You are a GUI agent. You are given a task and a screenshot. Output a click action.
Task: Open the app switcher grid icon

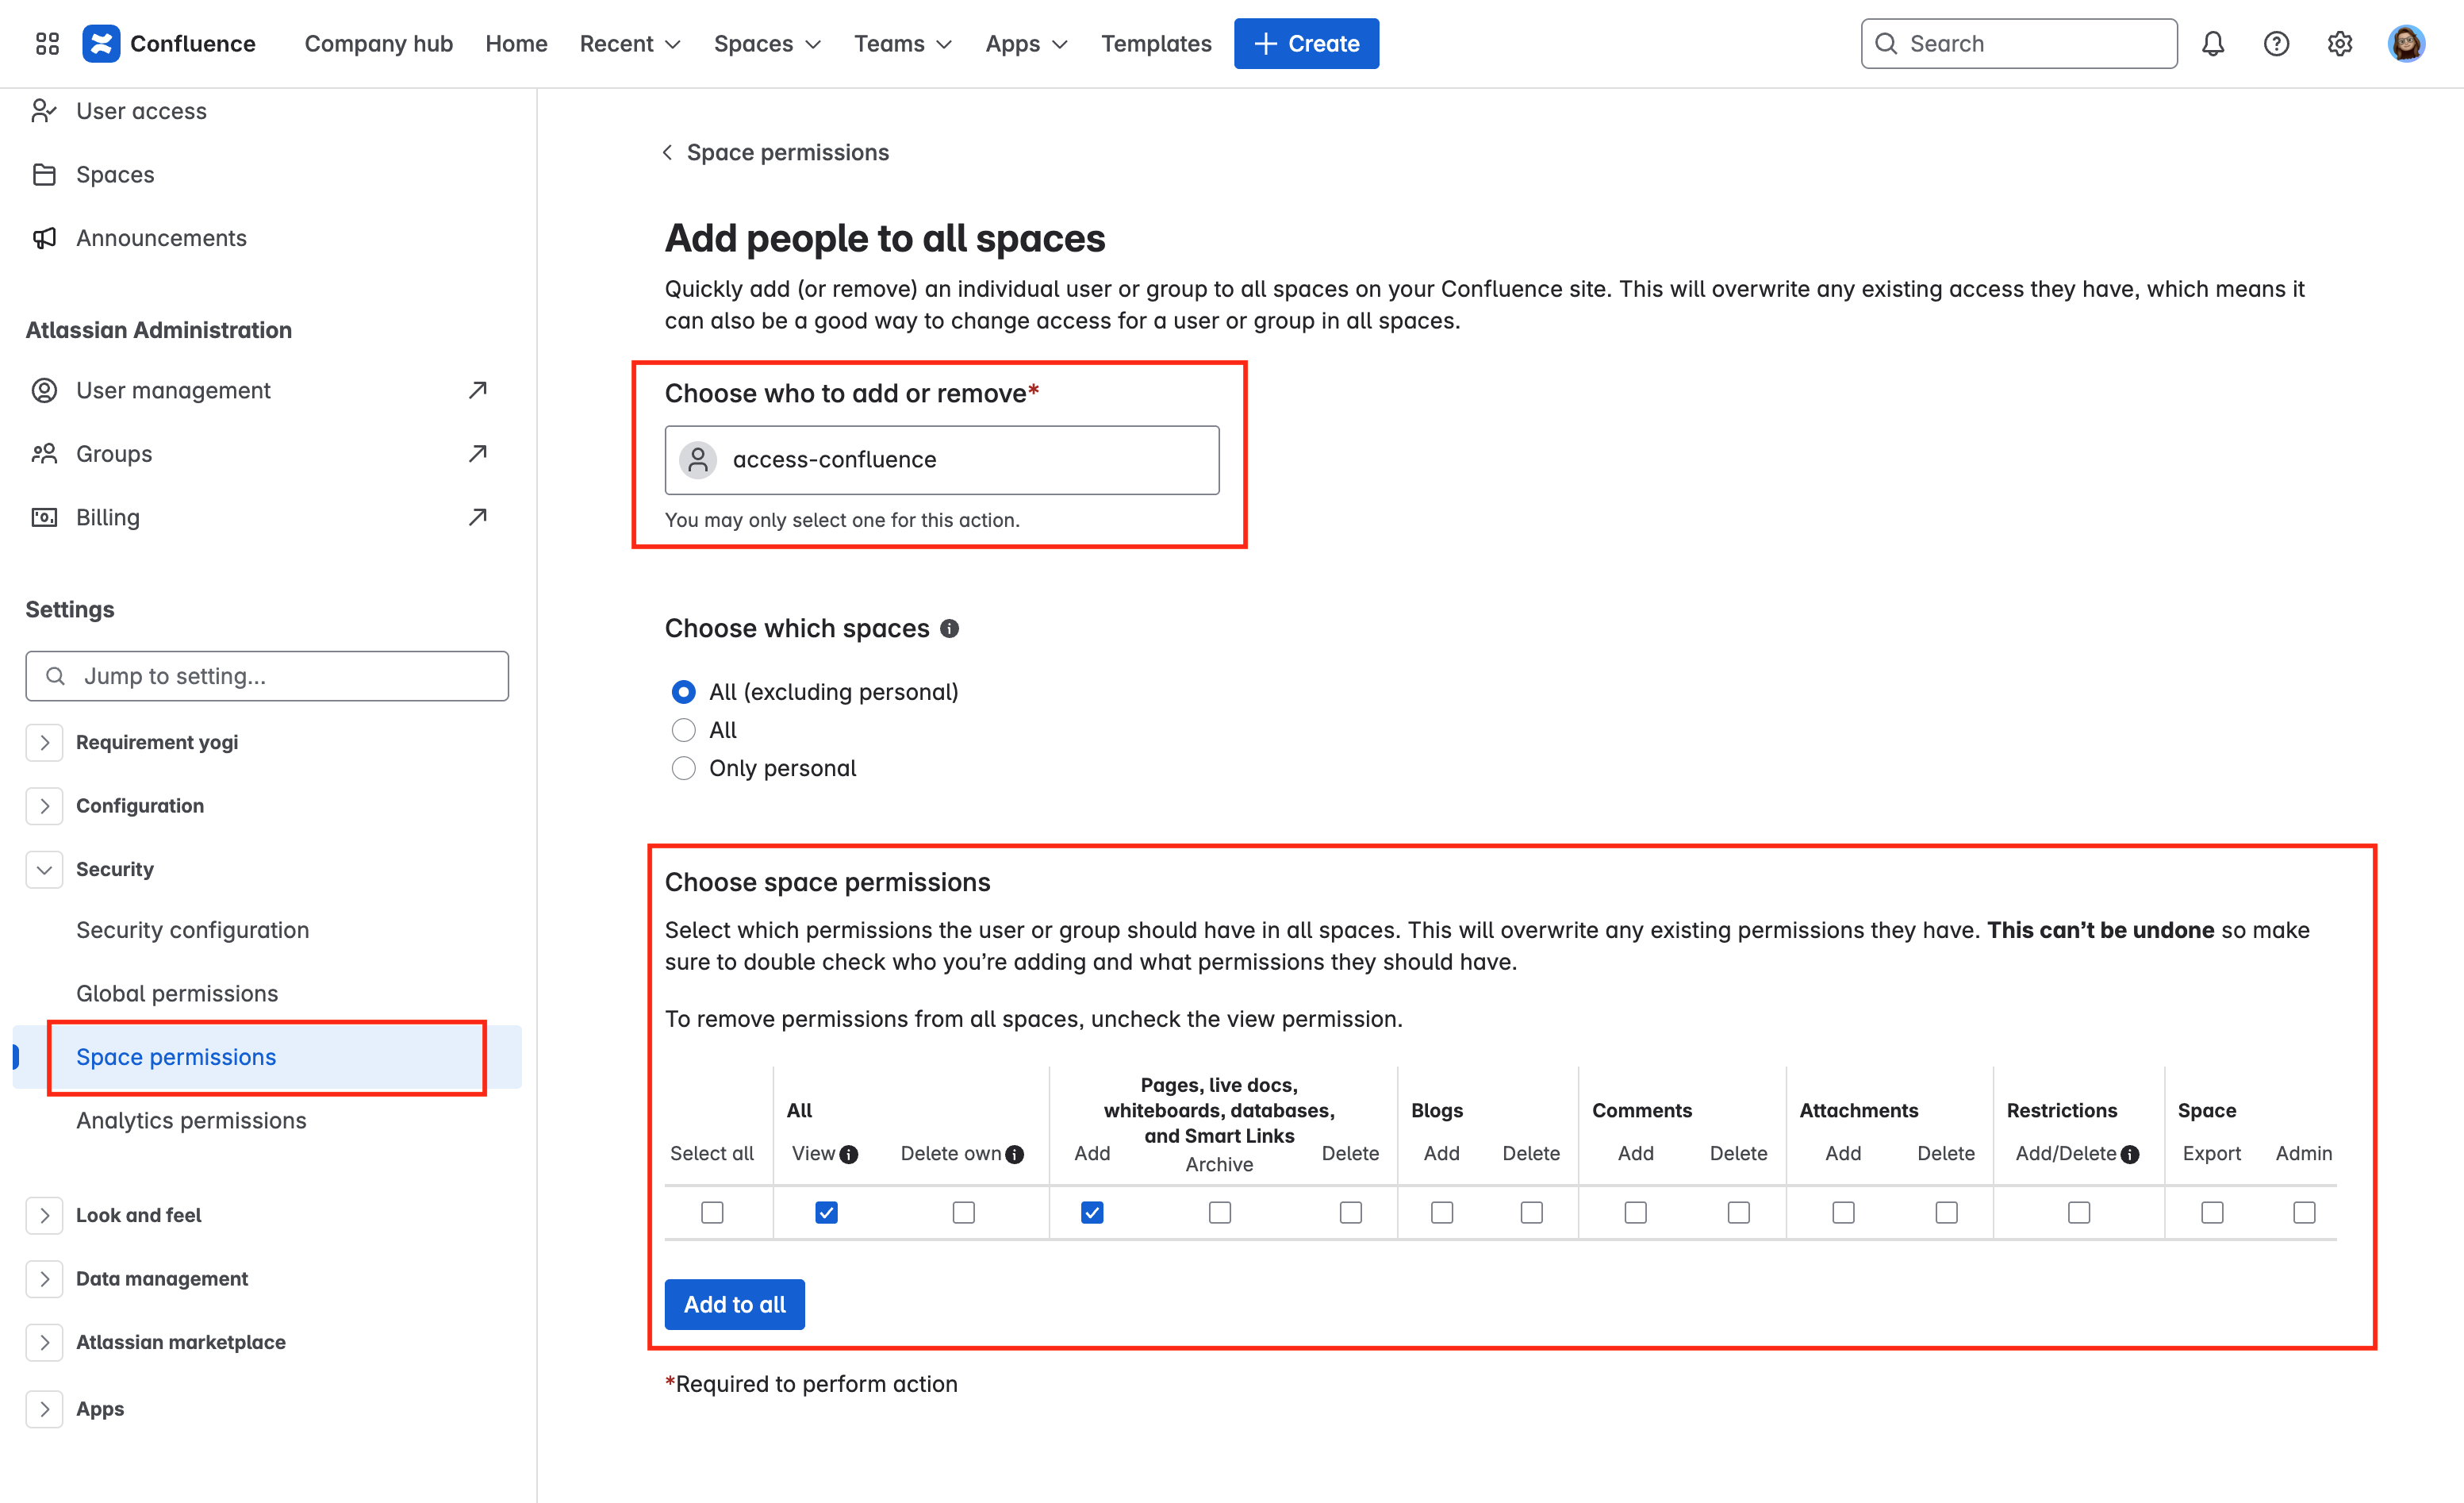pos(47,43)
